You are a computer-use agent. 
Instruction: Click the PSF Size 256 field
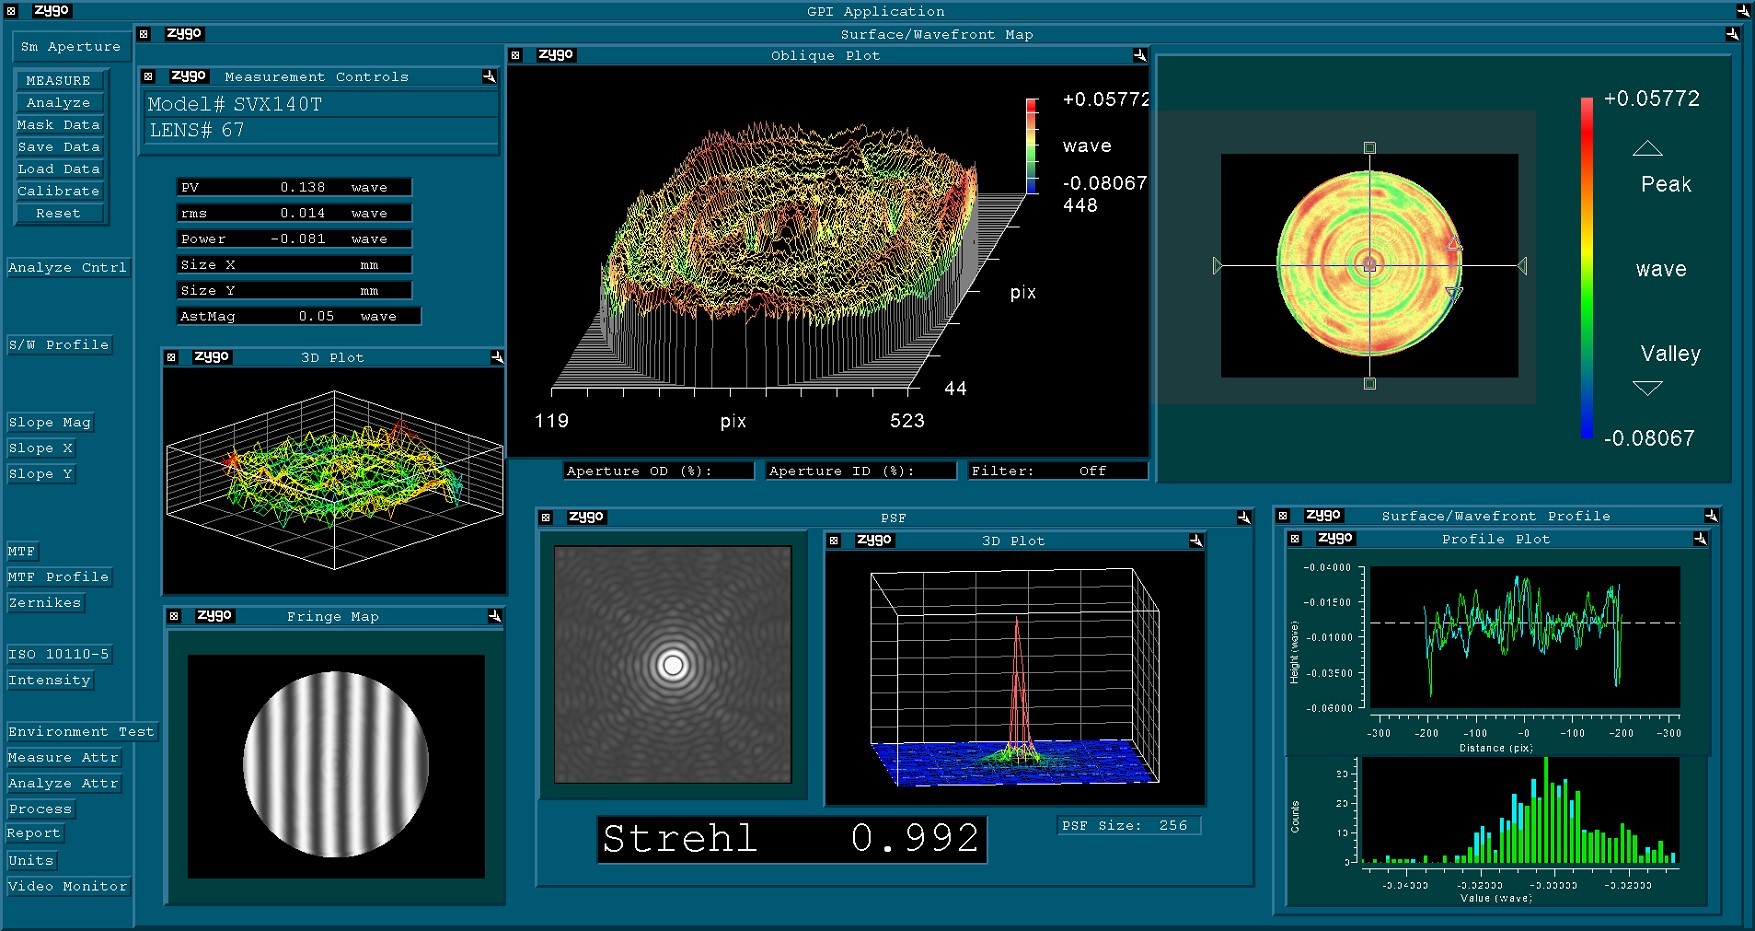1128,826
